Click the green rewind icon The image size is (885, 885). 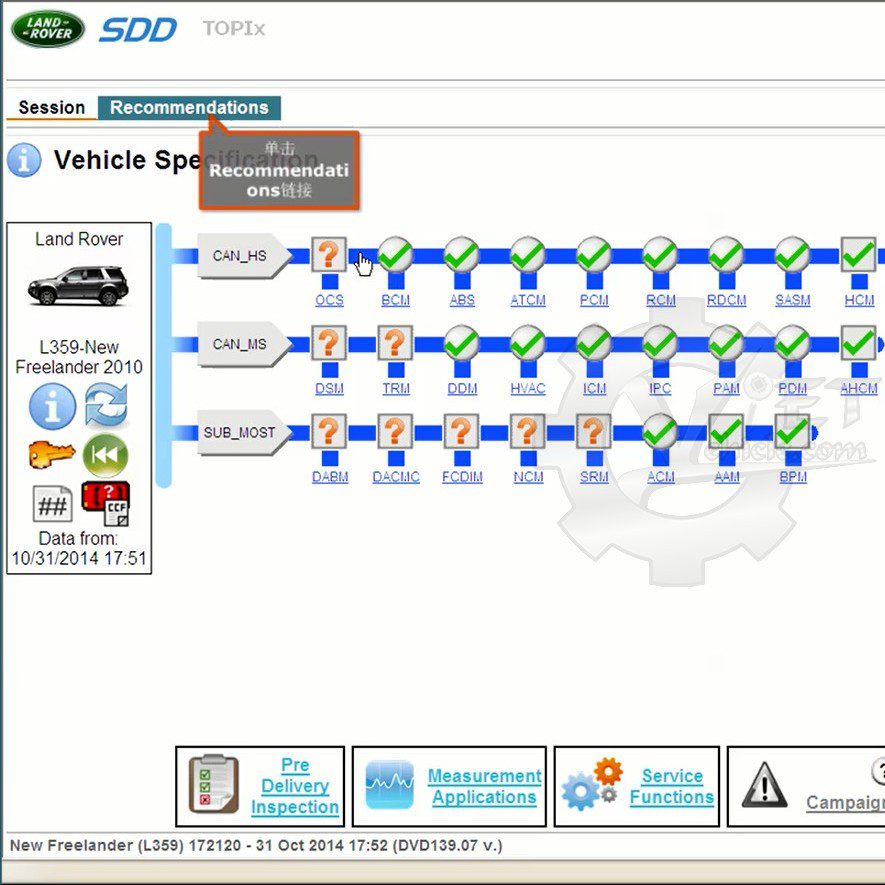pos(106,455)
